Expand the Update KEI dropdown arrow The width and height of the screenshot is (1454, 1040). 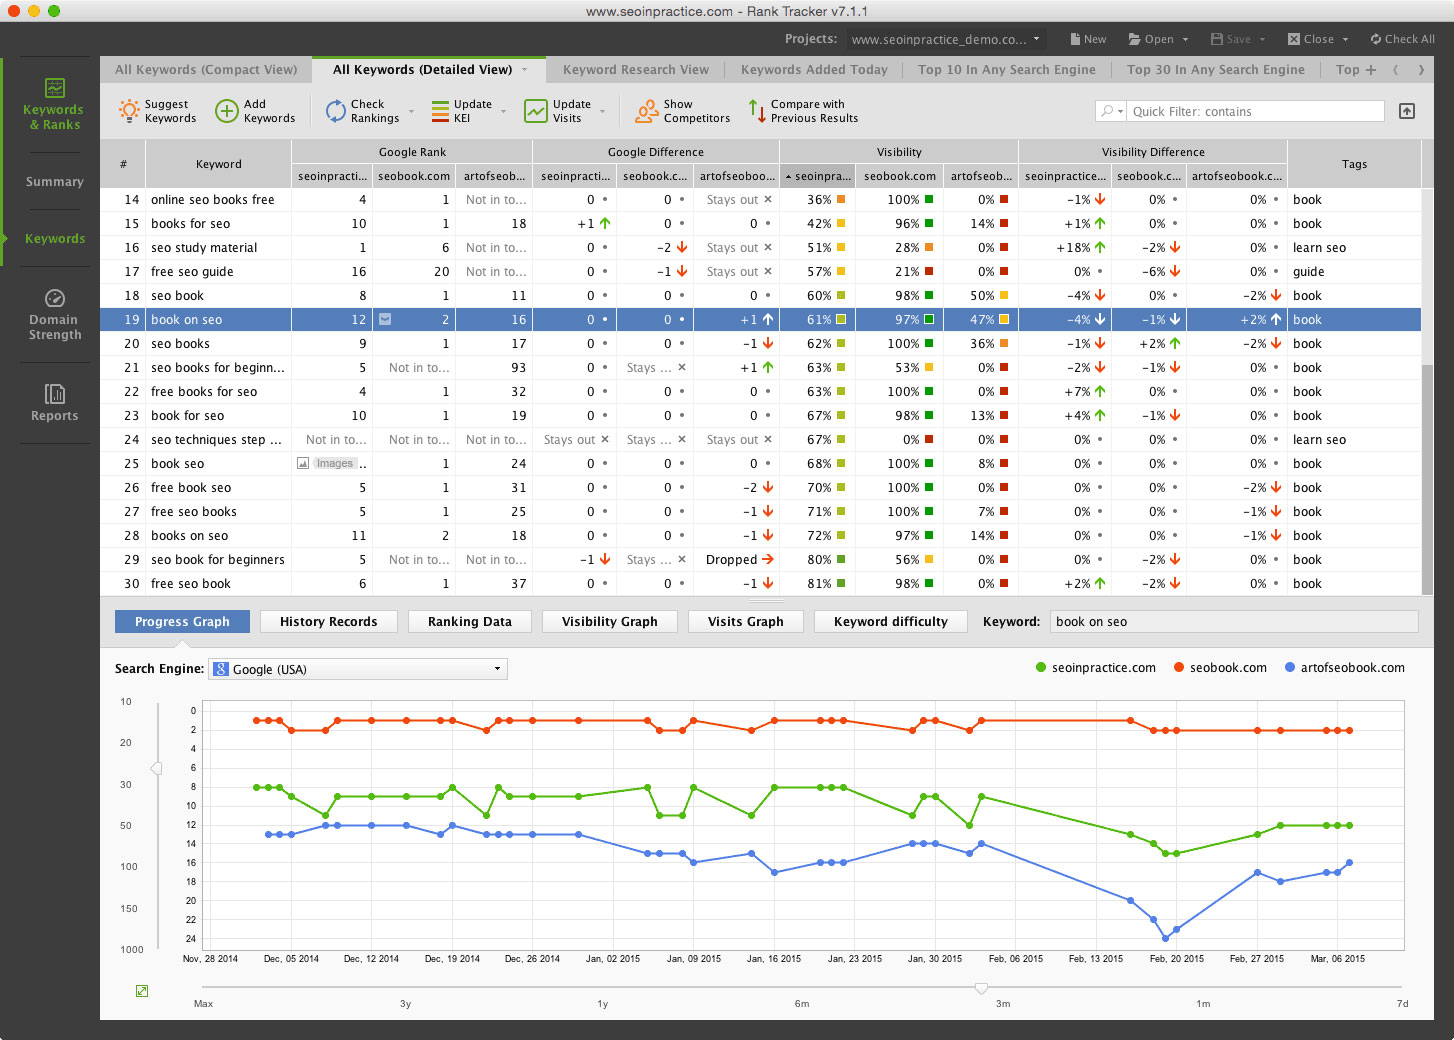(x=503, y=111)
